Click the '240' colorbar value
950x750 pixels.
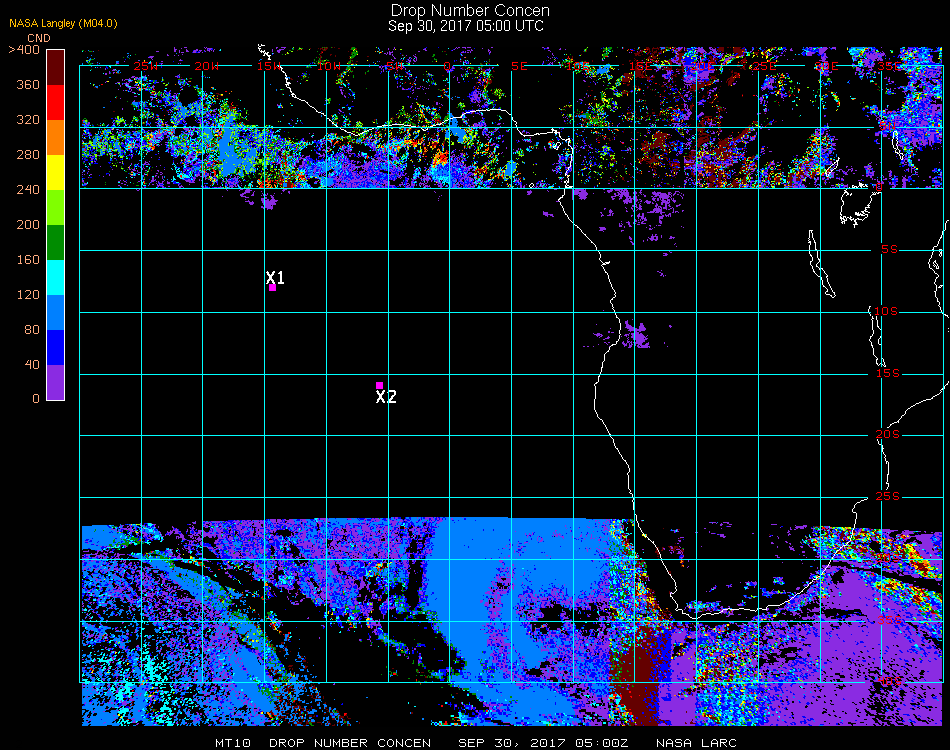coord(28,190)
